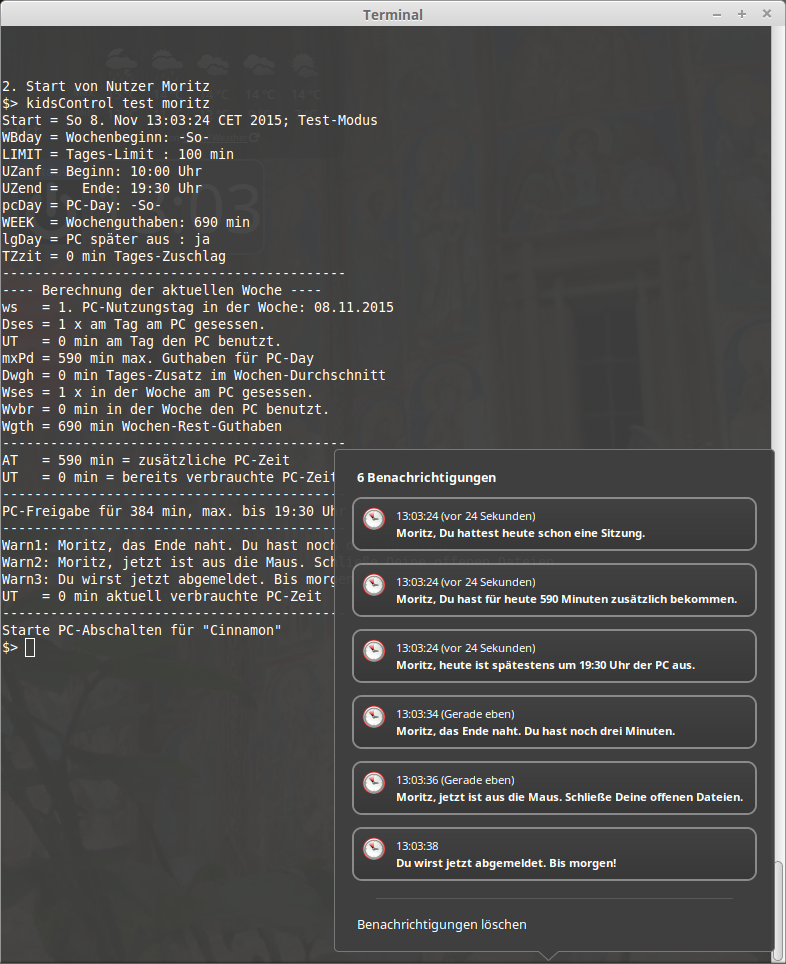Viewport: 786px width, 964px height.
Task: Click clock icon of 'das Ende naht' notification
Action: tap(374, 717)
